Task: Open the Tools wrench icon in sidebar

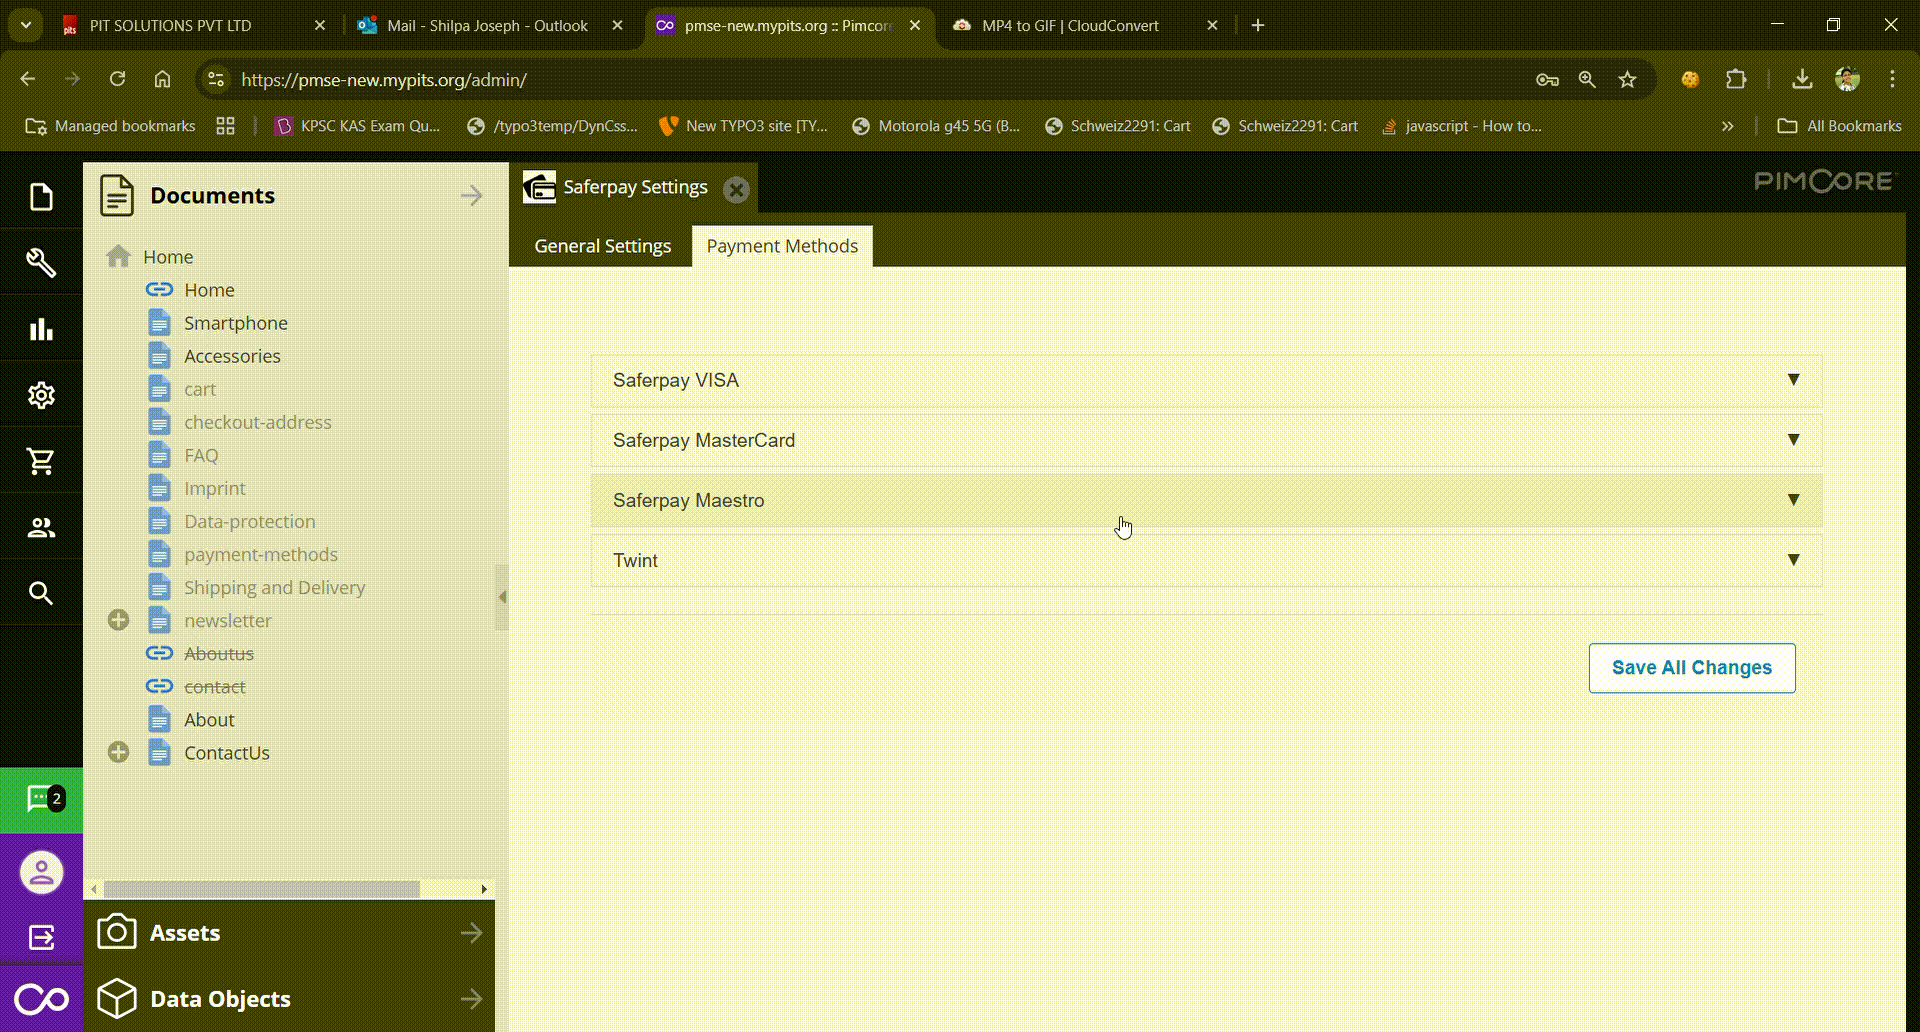Action: pos(41,263)
